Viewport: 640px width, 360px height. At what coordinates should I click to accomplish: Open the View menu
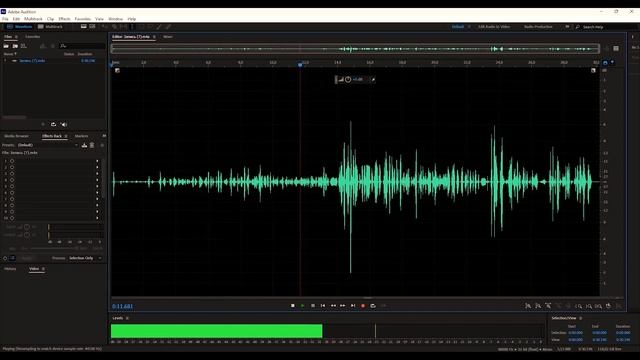click(99, 19)
